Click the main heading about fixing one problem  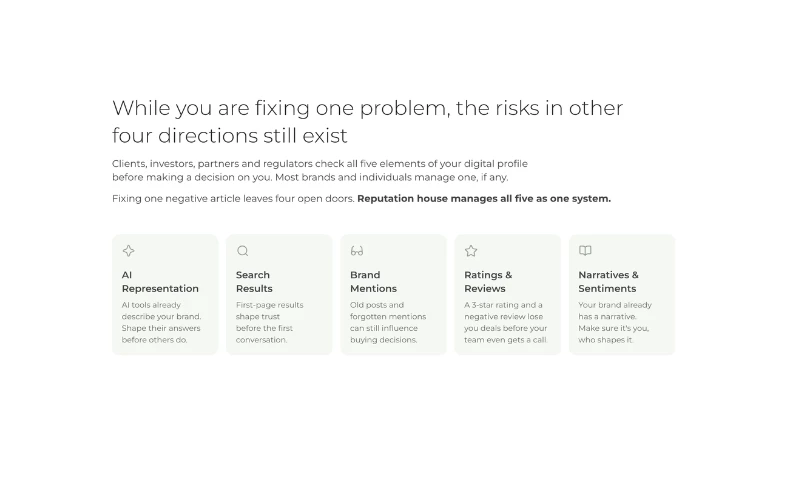367,122
